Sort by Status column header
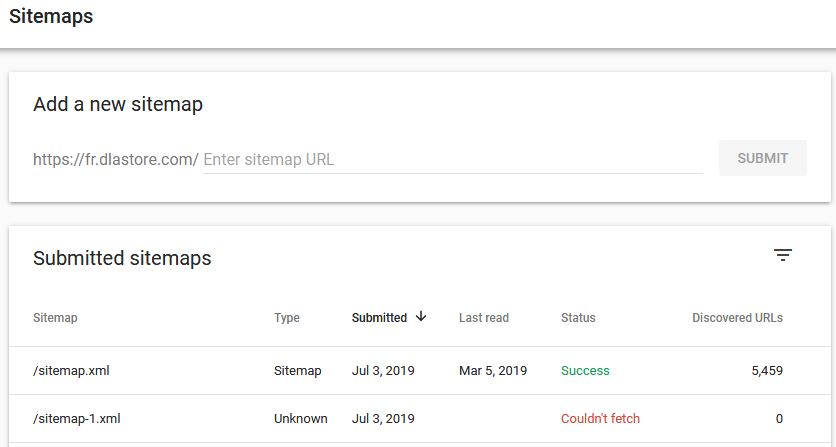 coord(578,318)
